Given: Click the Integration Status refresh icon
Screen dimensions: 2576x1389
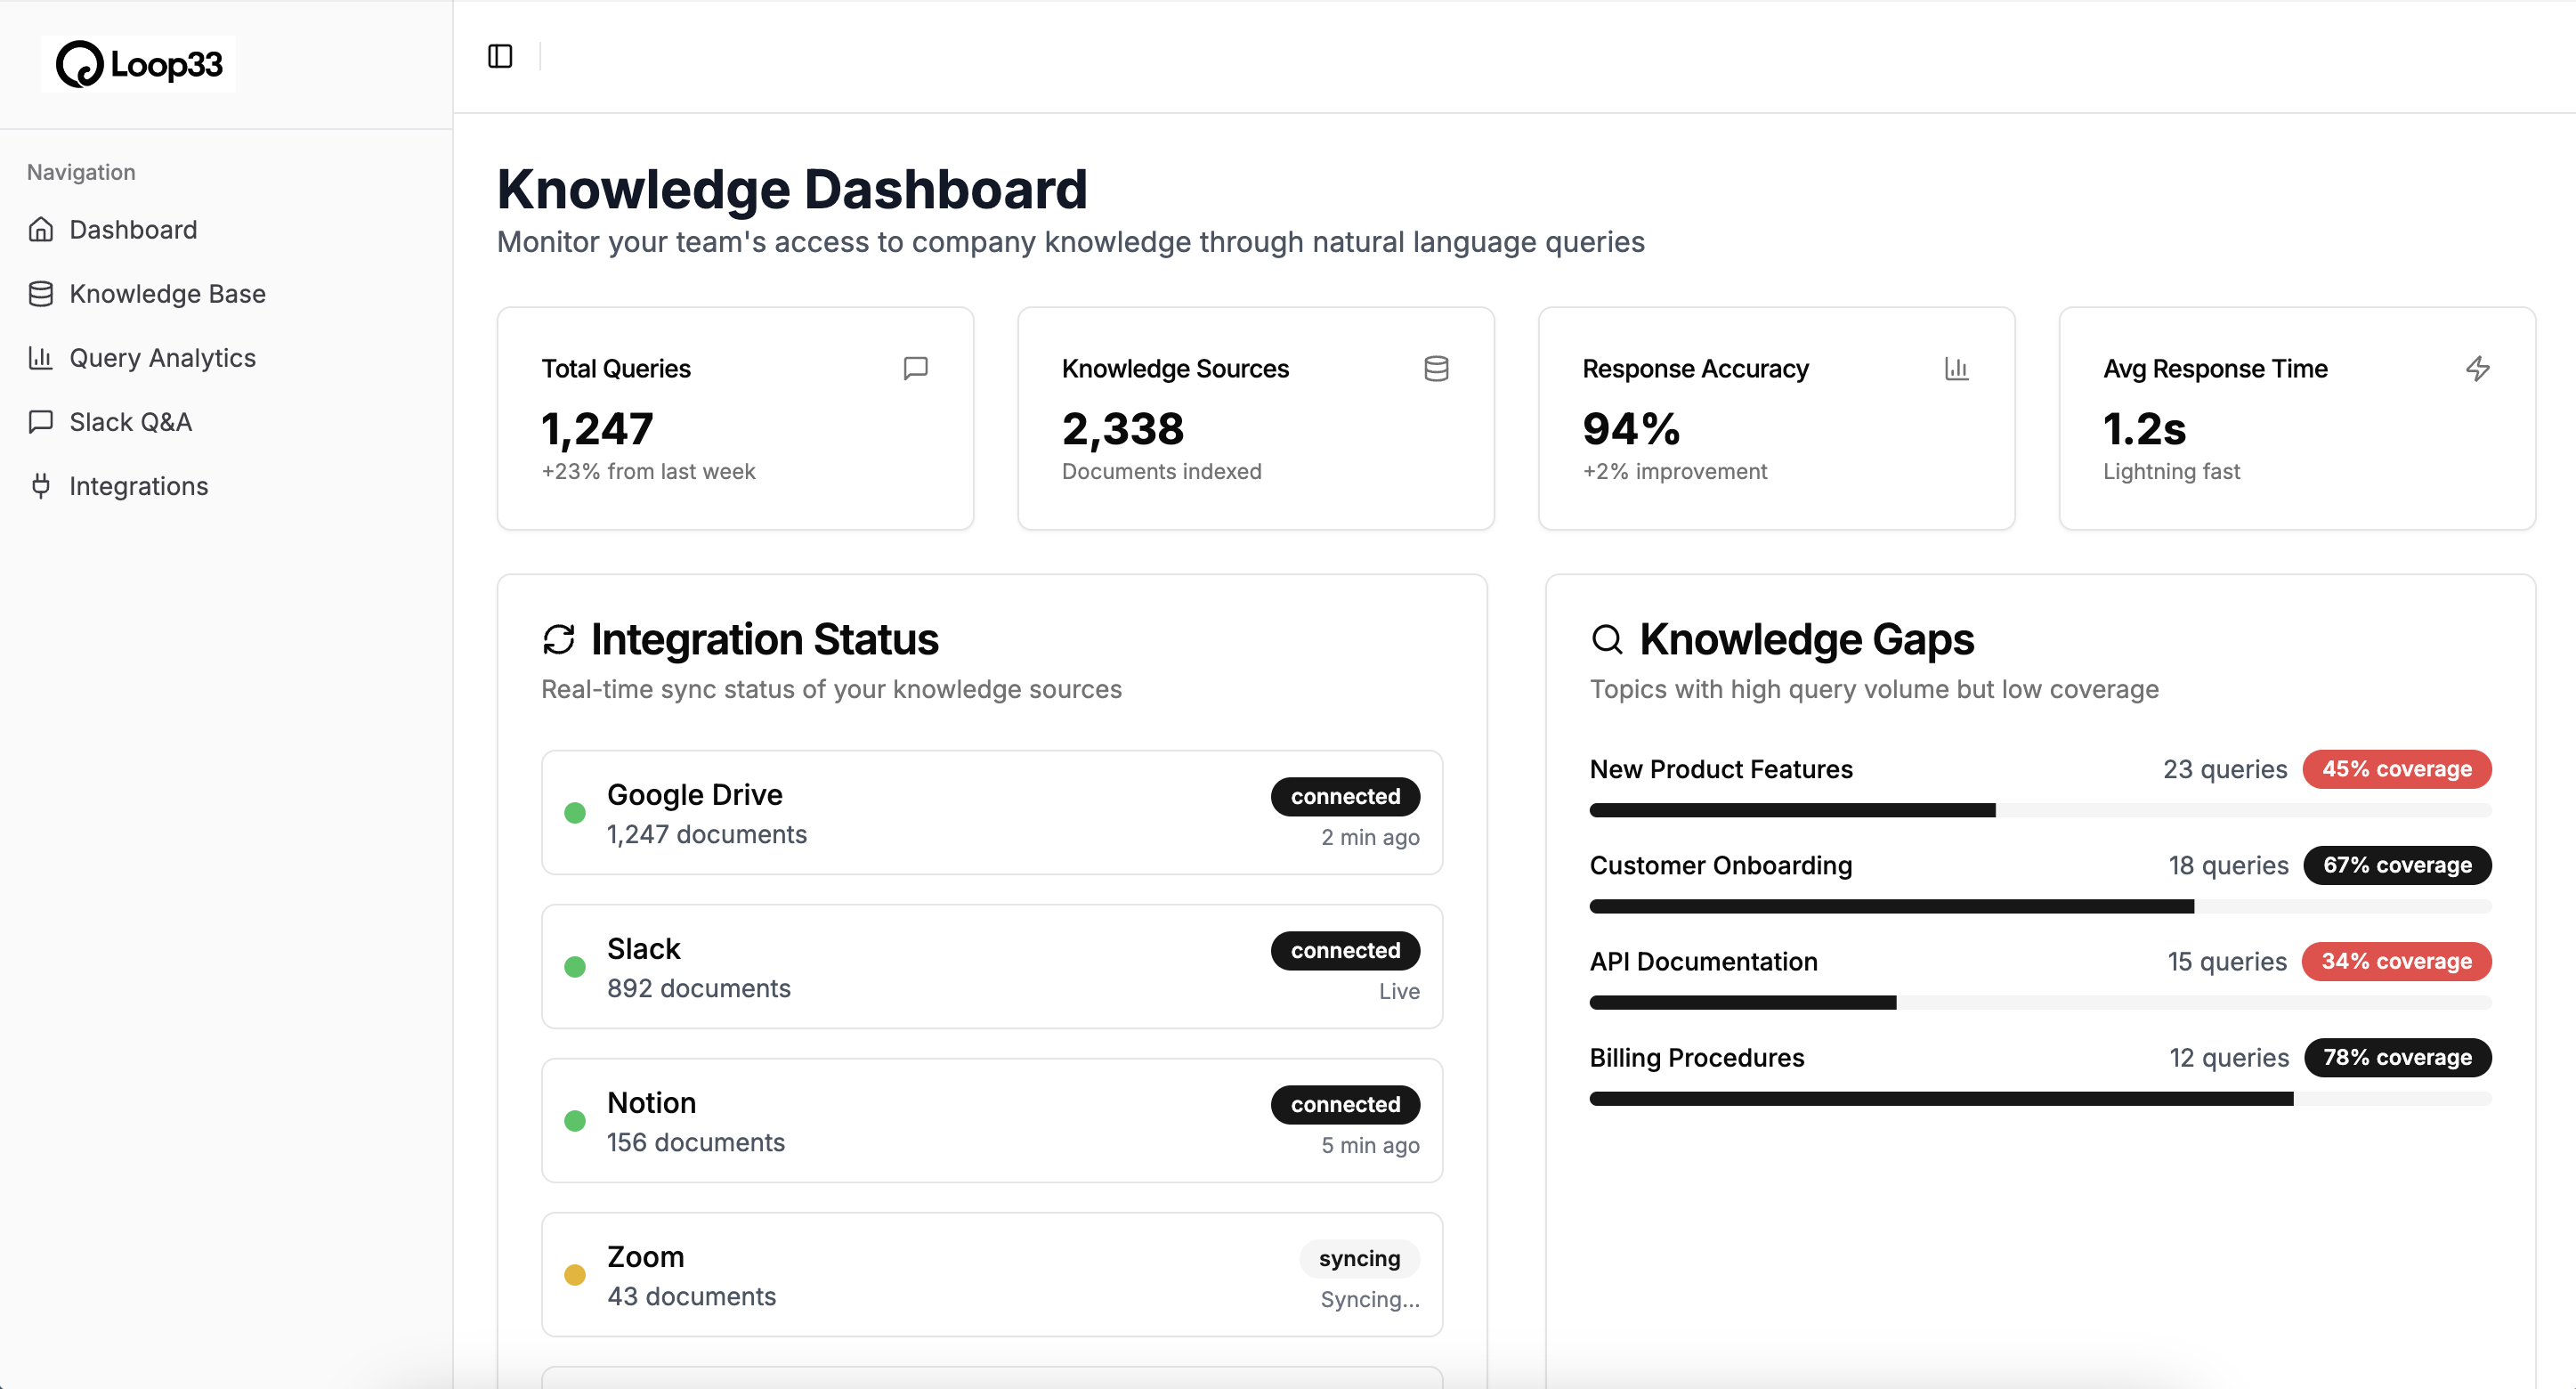Looking at the screenshot, I should coord(559,639).
